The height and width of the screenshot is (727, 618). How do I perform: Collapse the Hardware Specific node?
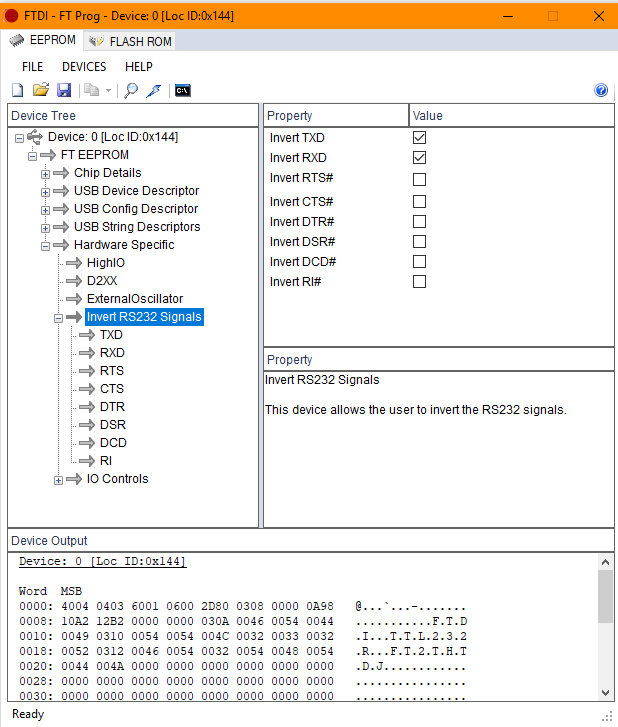(x=45, y=246)
